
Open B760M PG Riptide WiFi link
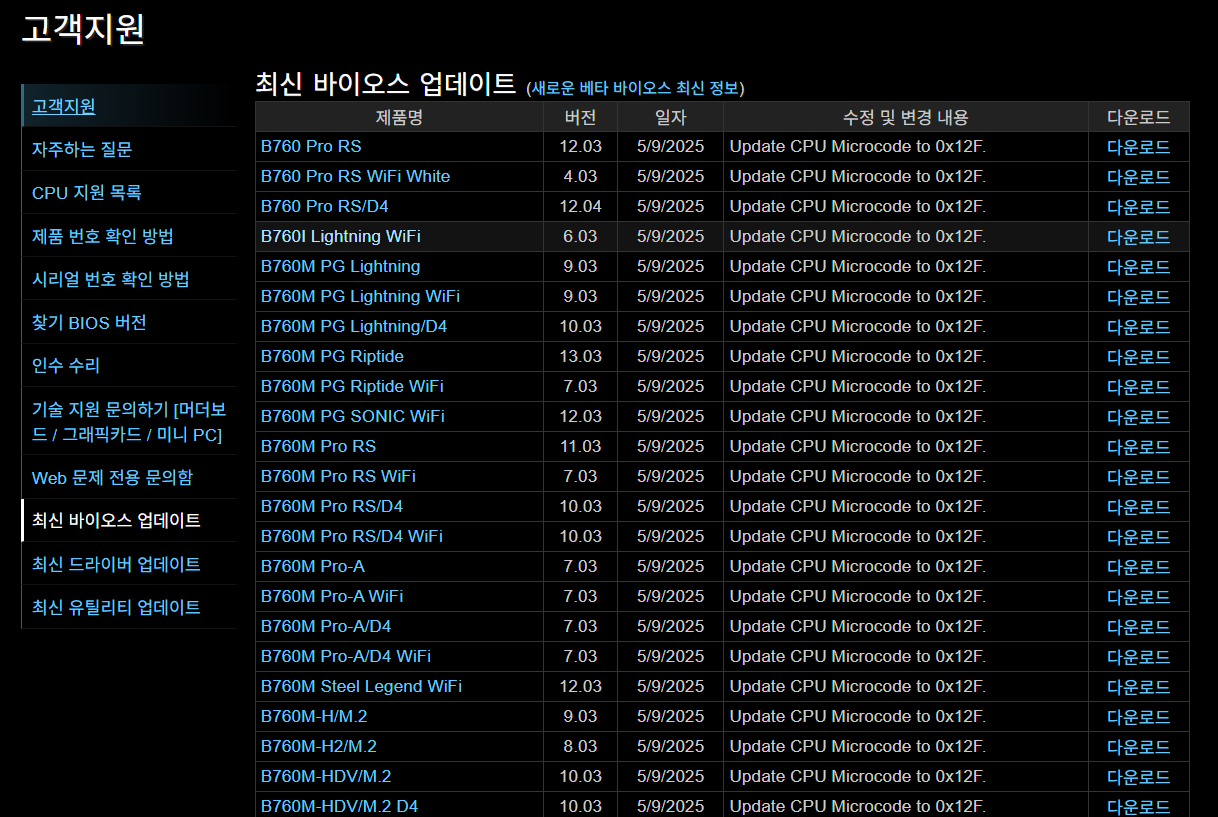[352, 386]
